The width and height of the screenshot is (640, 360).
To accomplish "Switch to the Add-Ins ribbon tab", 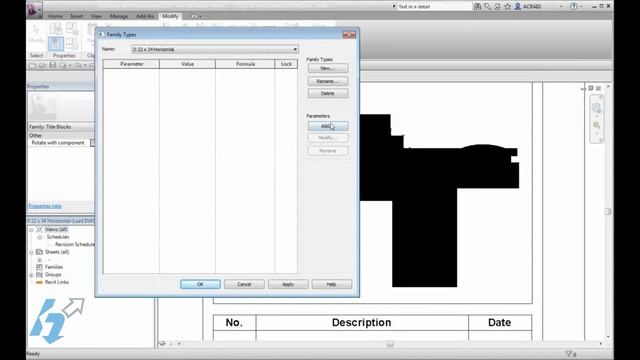I will pyautogui.click(x=145, y=16).
